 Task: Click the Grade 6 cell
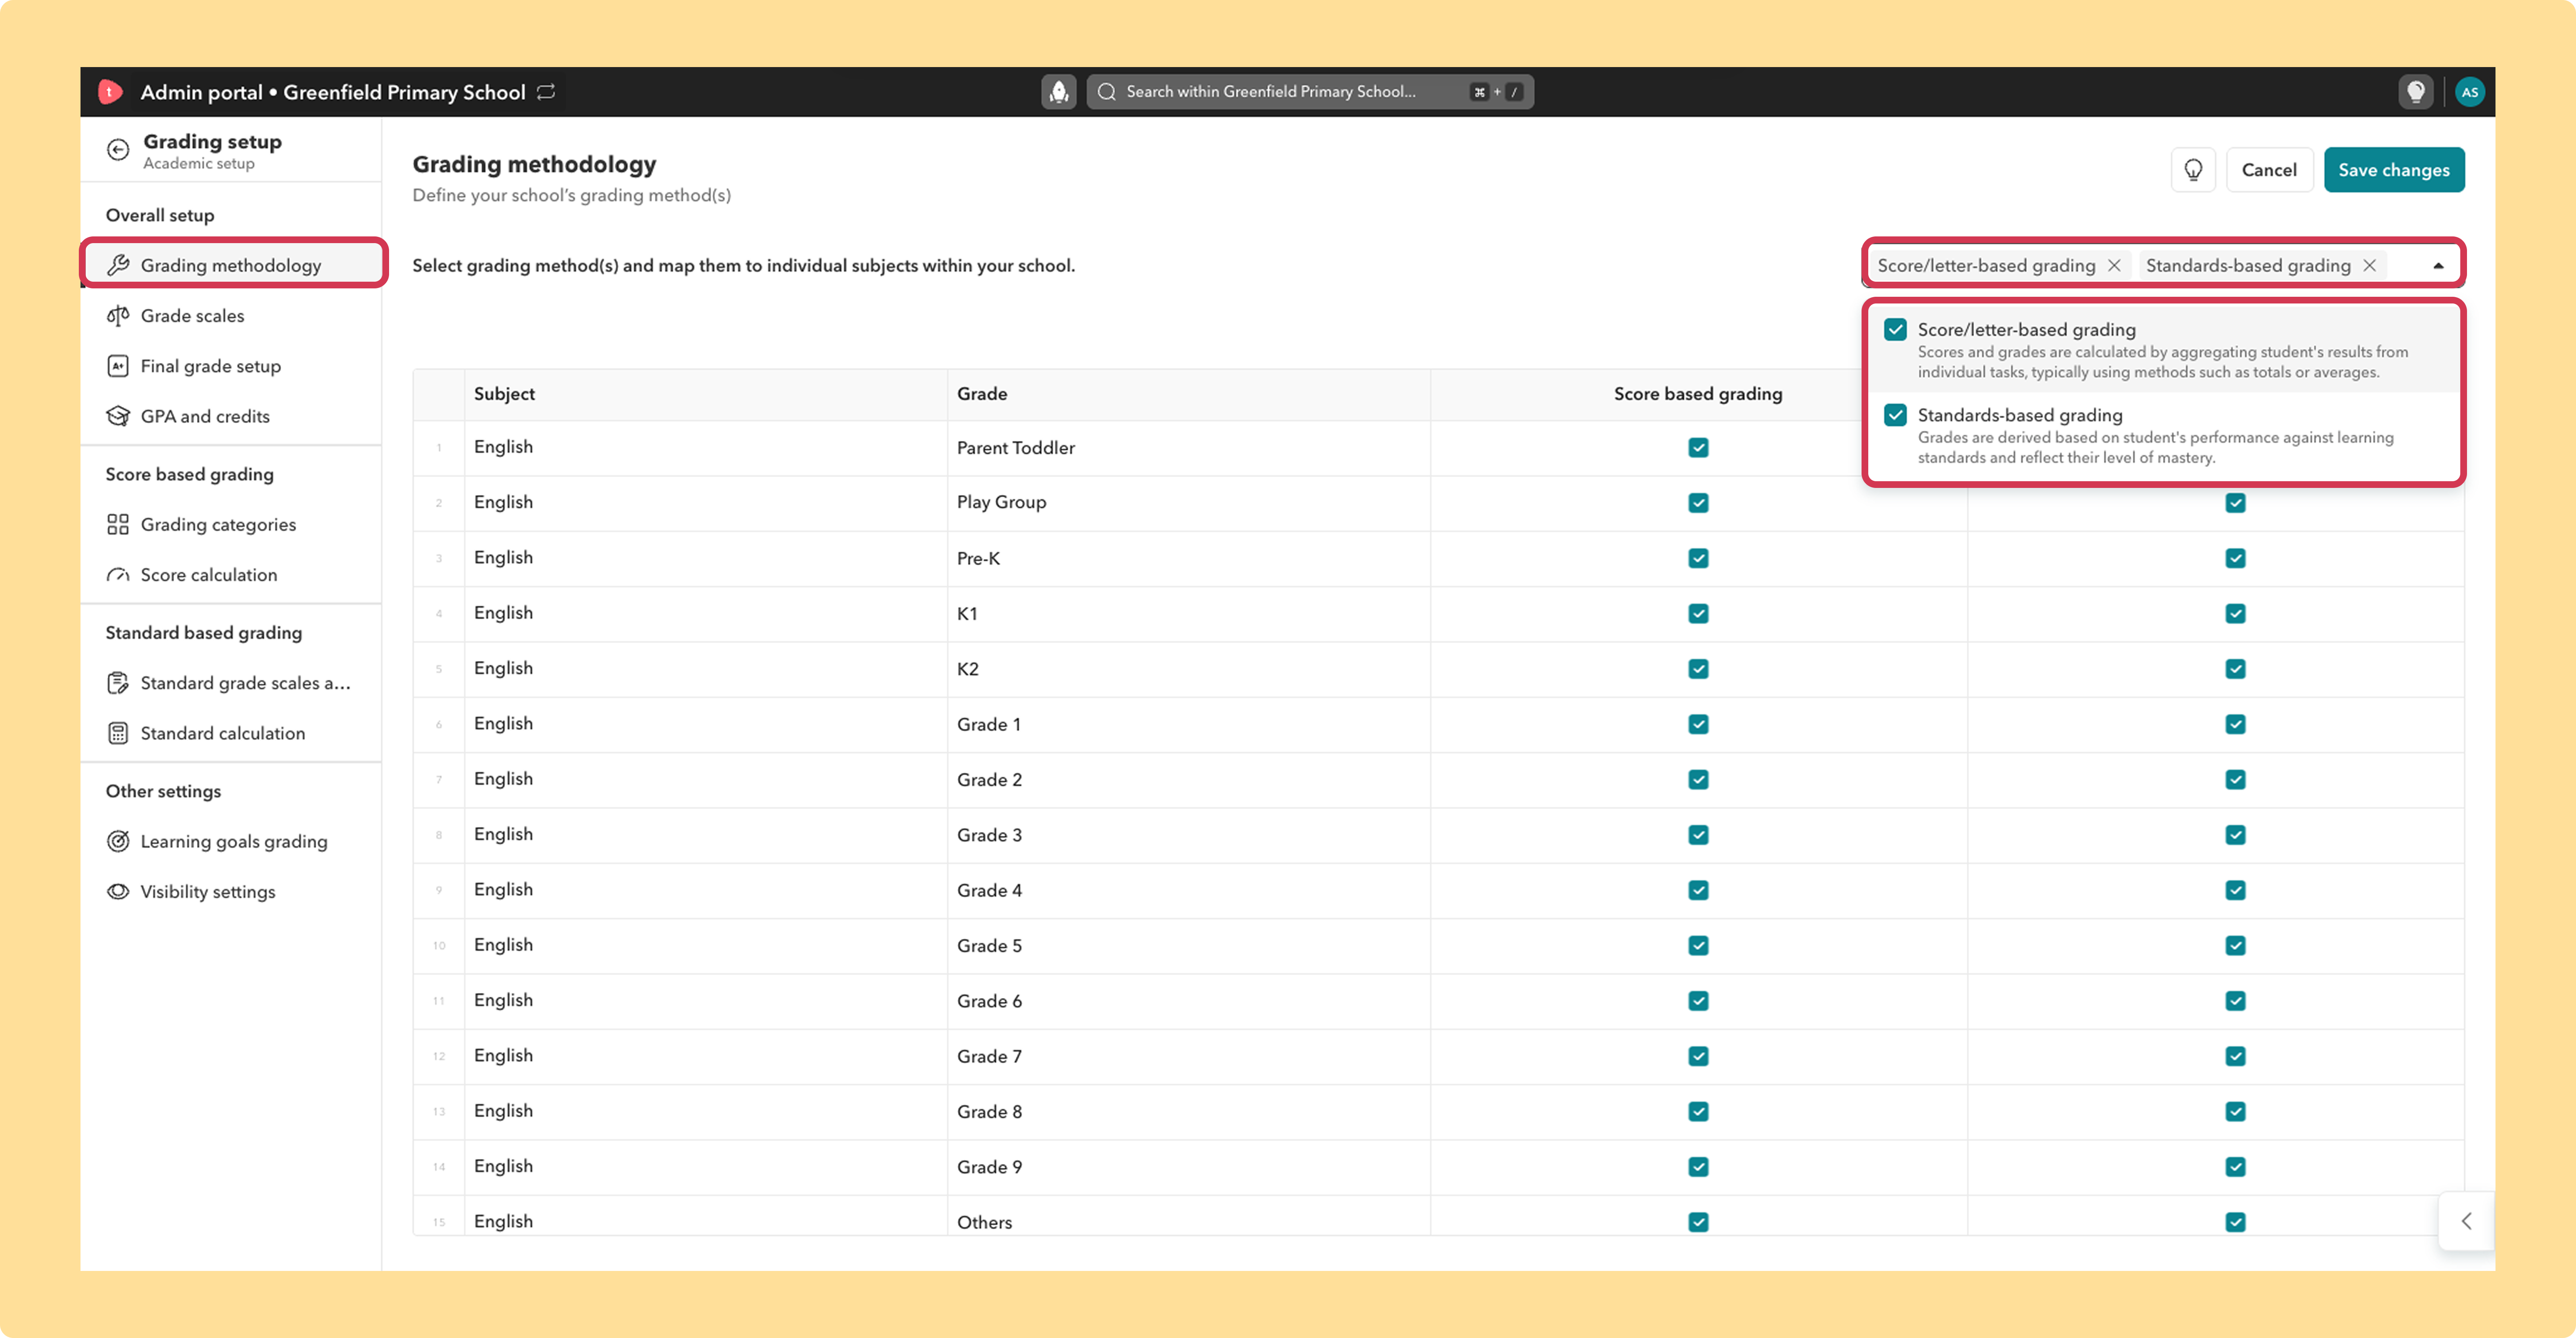click(x=1188, y=1001)
